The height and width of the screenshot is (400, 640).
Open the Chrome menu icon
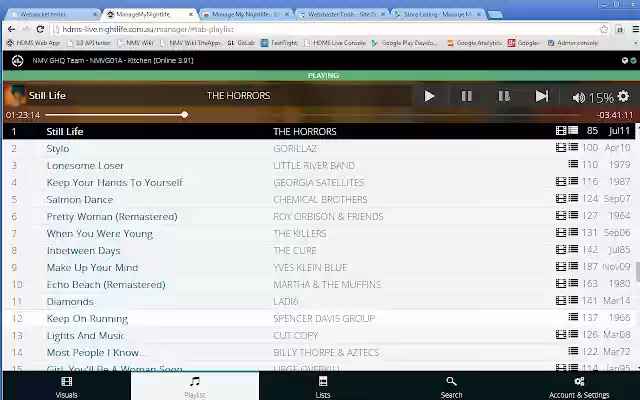(636, 29)
